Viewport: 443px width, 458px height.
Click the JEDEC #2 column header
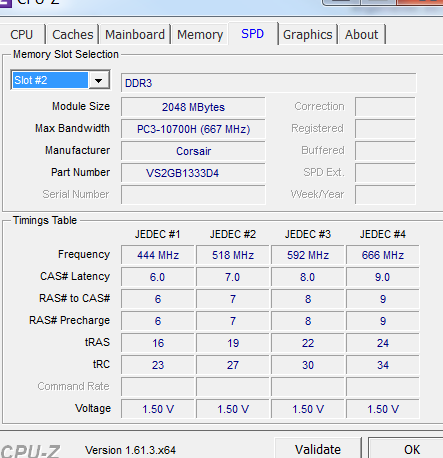[233, 234]
